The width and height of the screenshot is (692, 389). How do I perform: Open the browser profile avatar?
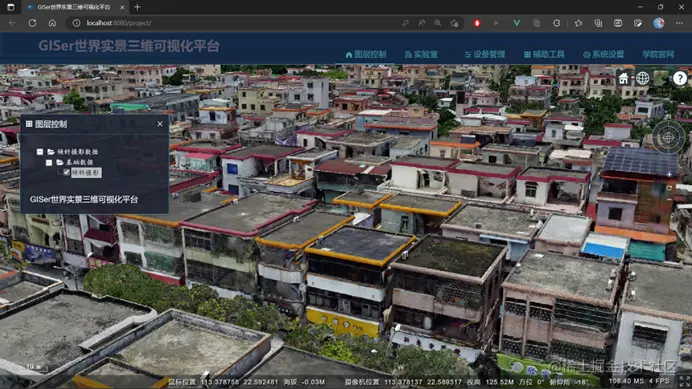[658, 23]
